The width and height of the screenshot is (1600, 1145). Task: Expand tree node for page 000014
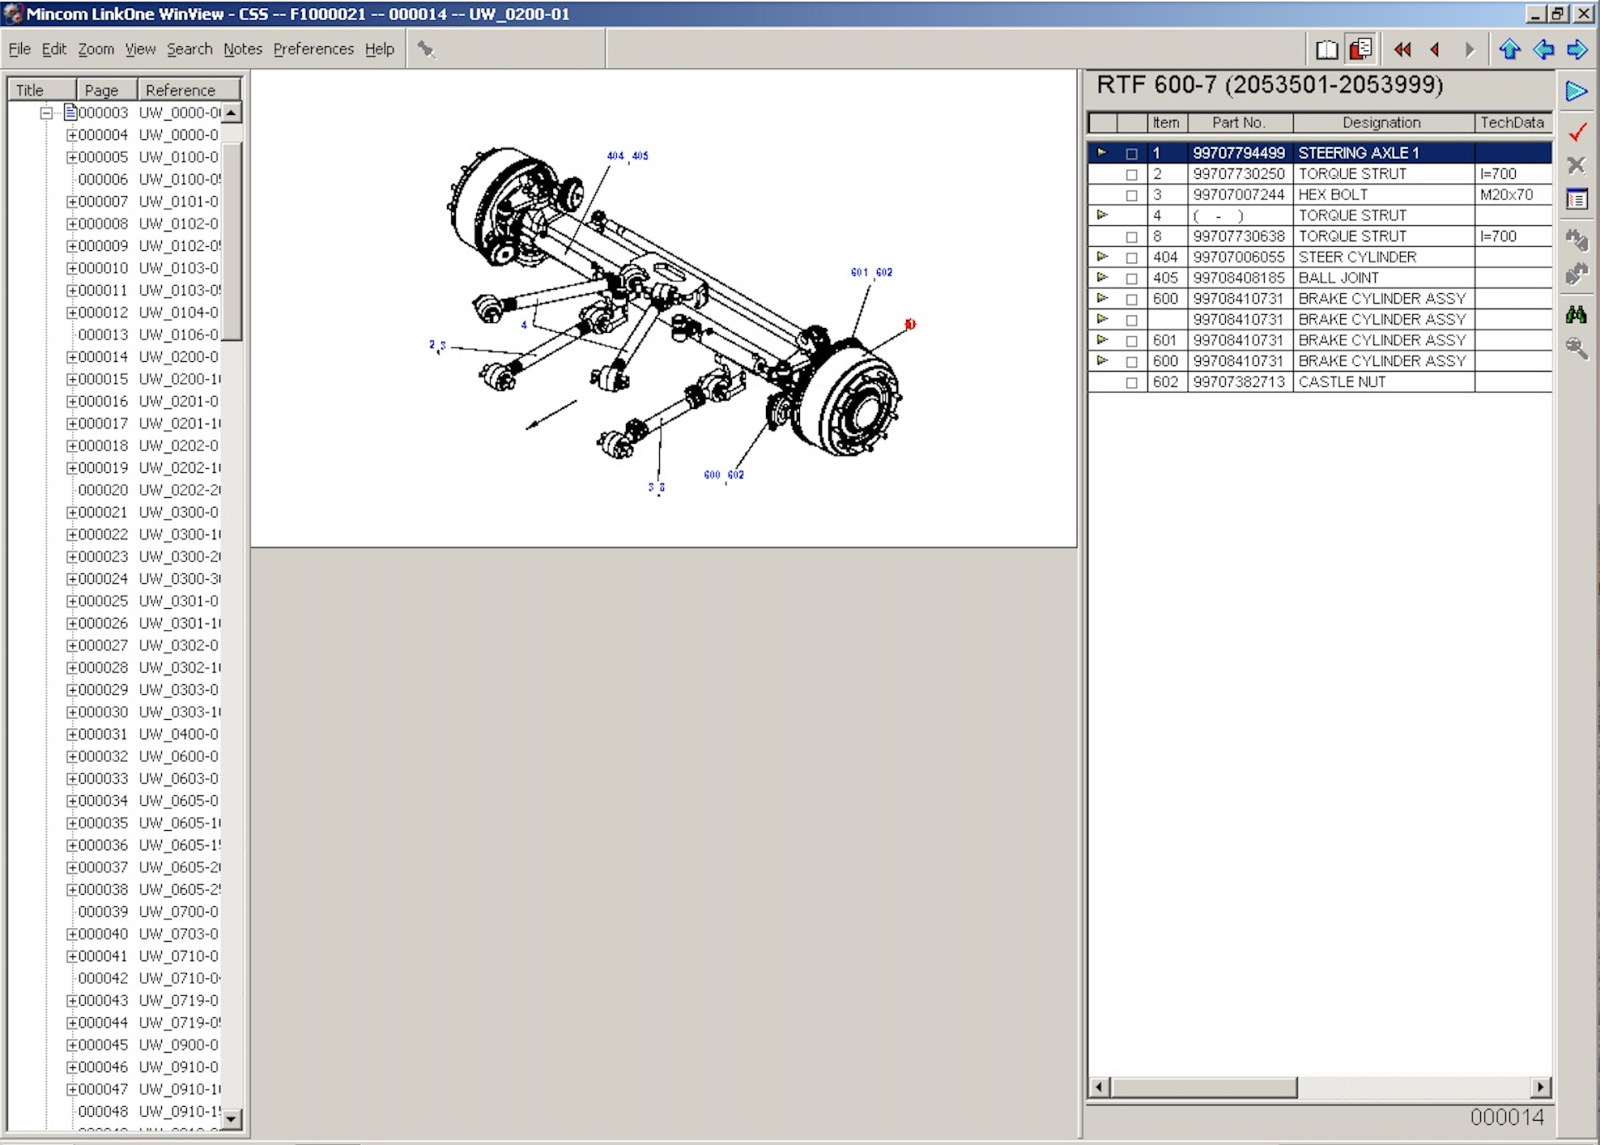[x=71, y=357]
